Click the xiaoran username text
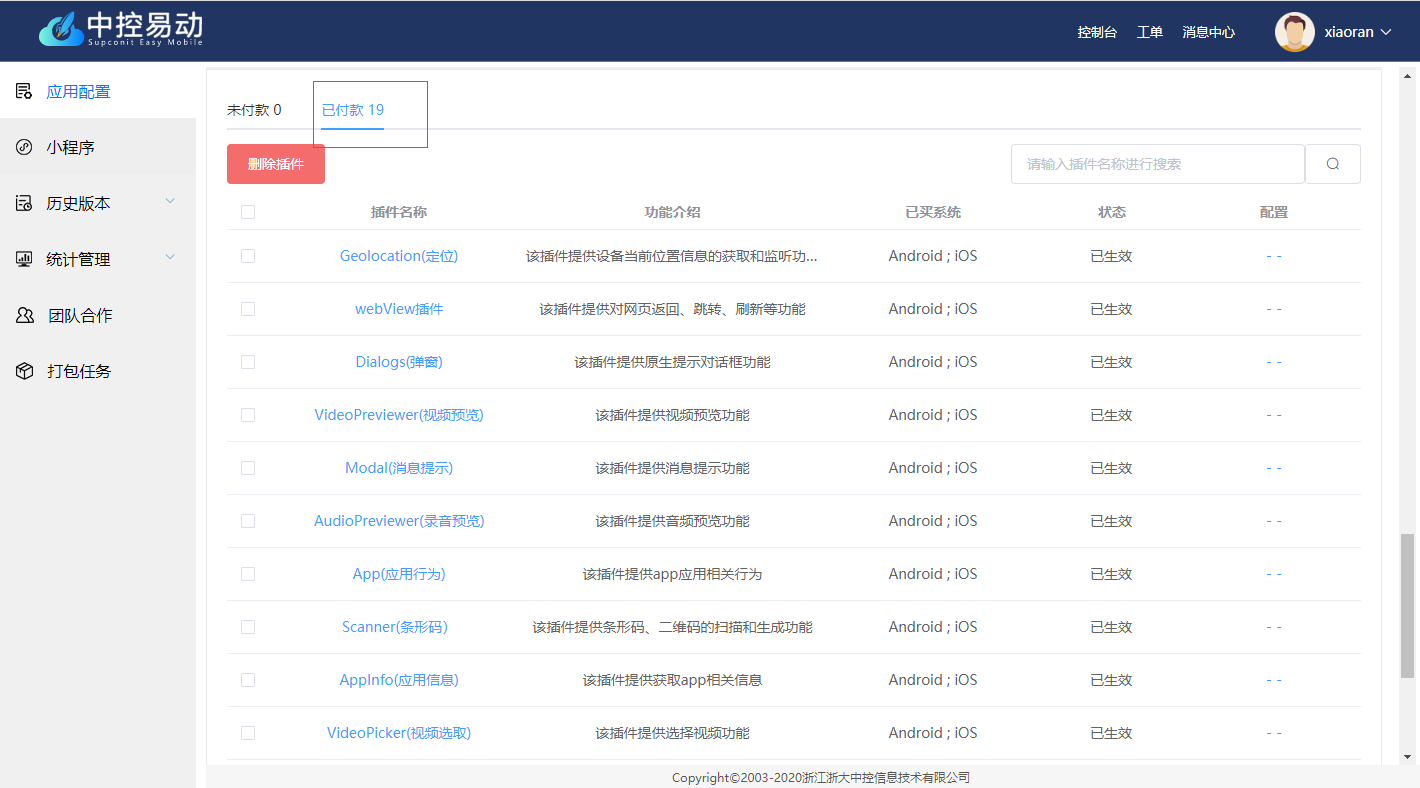The image size is (1420, 788). (1349, 32)
